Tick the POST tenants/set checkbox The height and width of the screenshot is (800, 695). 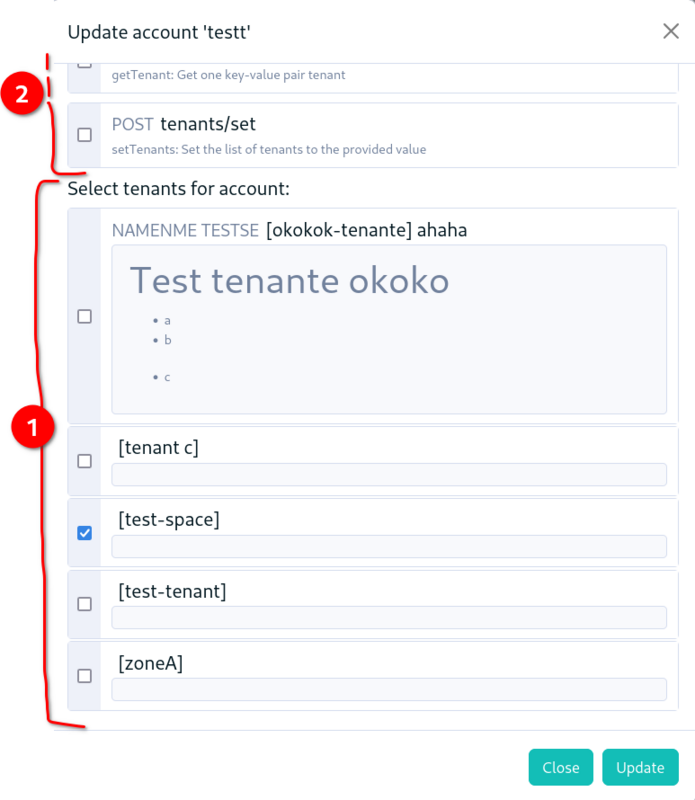(85, 135)
